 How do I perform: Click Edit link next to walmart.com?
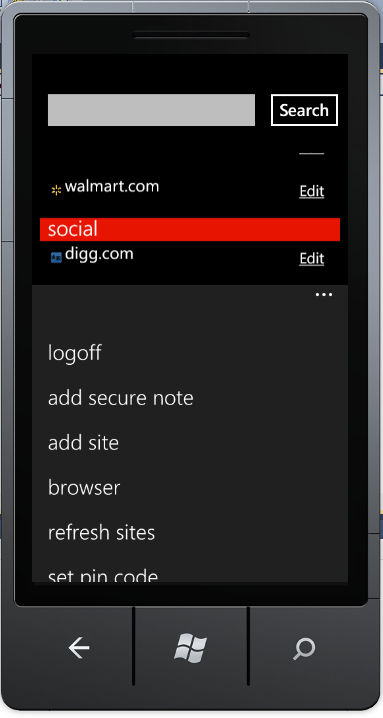[312, 191]
